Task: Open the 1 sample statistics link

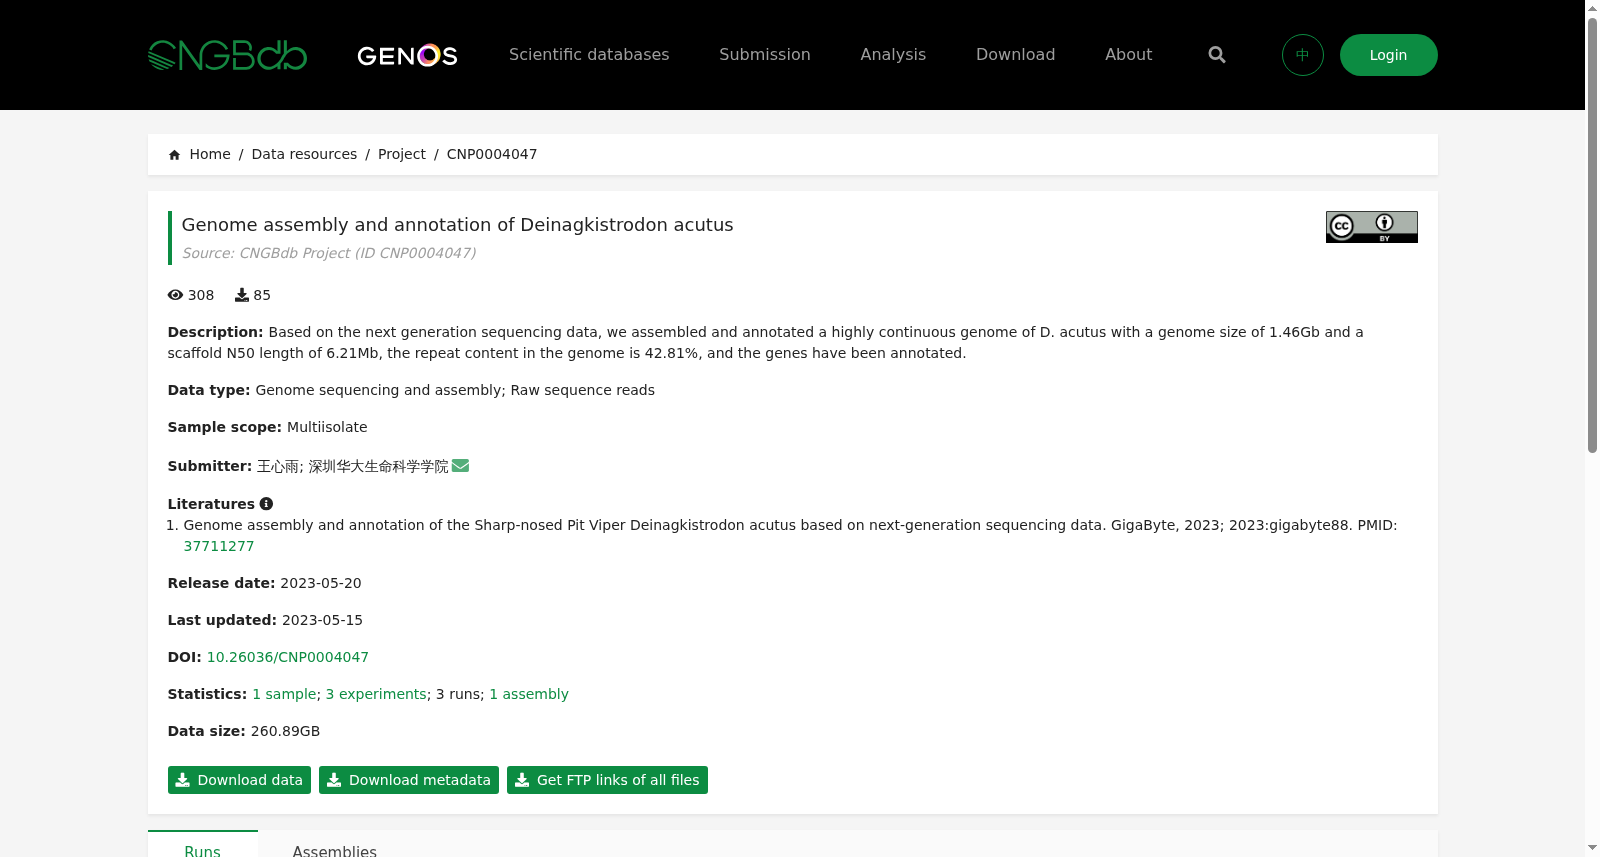Action: click(285, 694)
